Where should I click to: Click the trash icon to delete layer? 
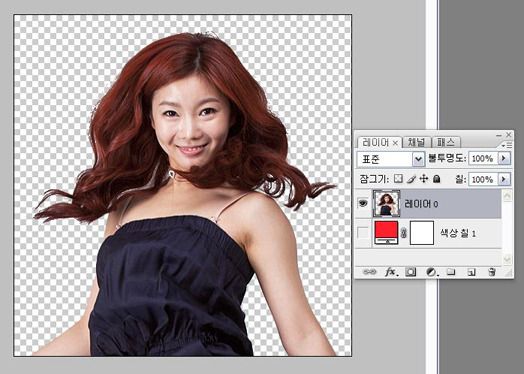[491, 272]
